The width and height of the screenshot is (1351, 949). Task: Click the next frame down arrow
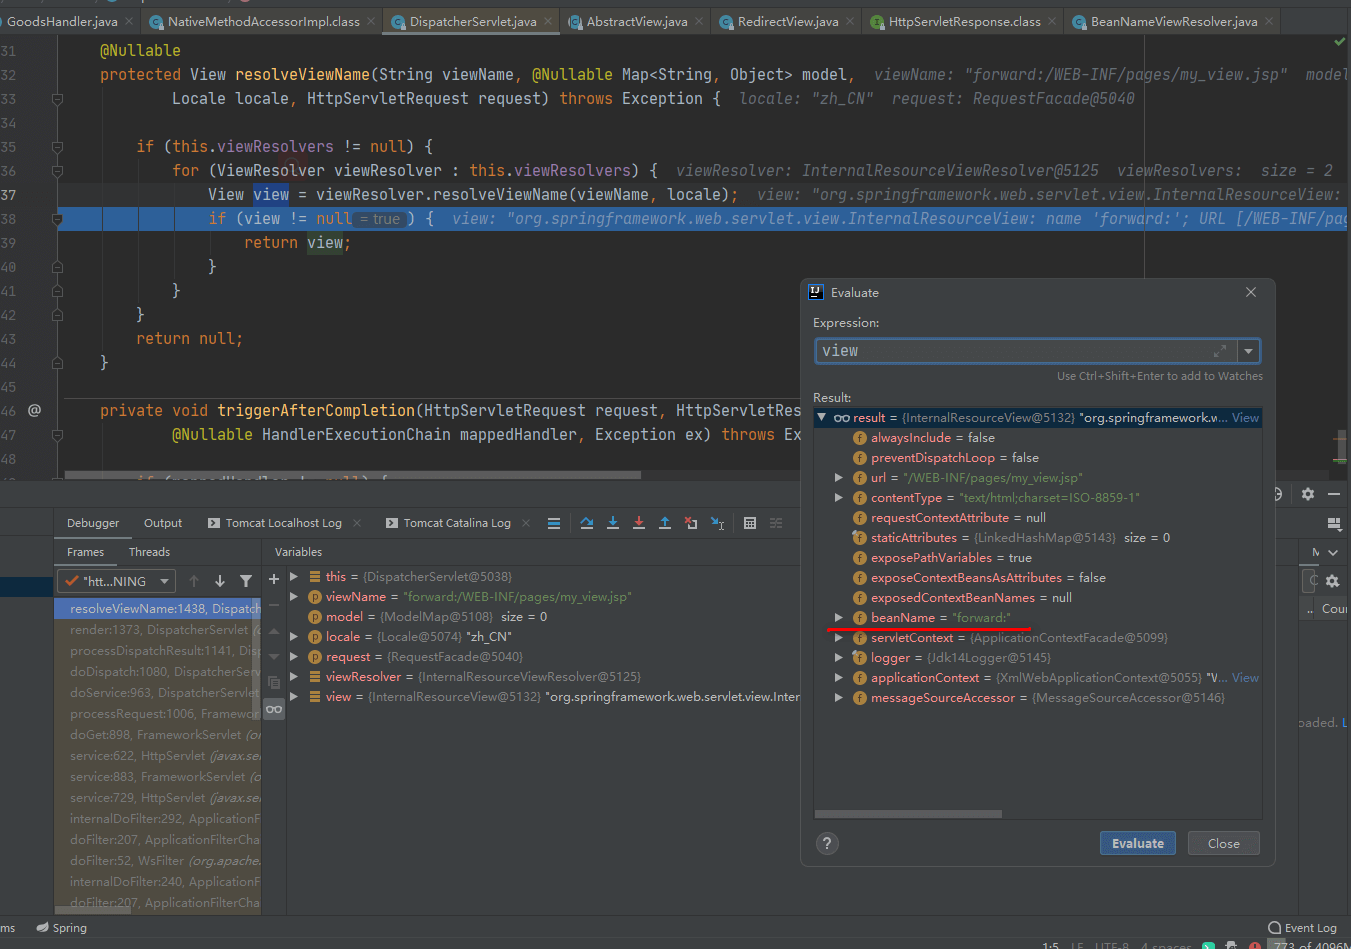220,581
